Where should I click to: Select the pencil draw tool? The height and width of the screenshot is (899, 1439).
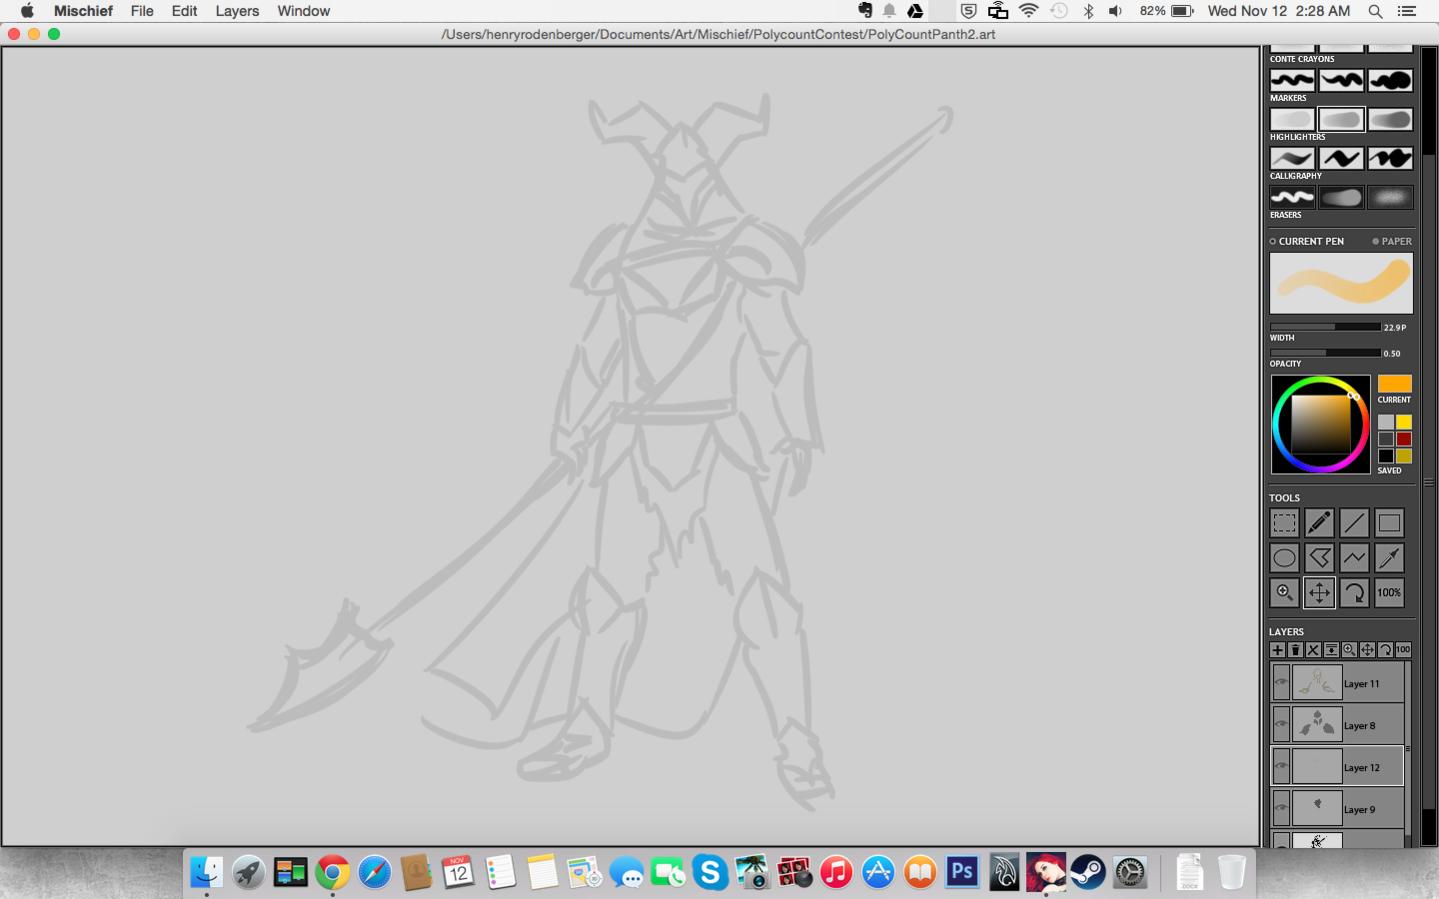pyautogui.click(x=1319, y=523)
